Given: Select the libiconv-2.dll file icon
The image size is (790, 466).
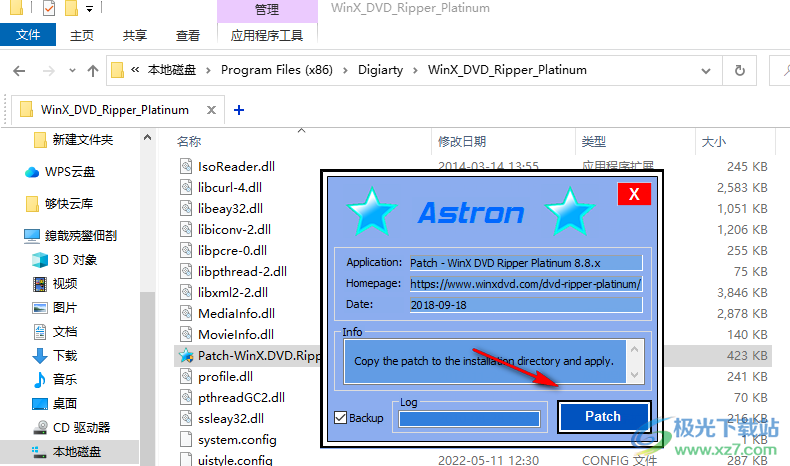Looking at the screenshot, I should pos(186,229).
